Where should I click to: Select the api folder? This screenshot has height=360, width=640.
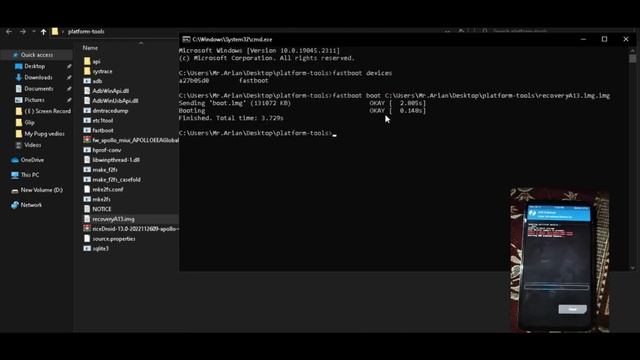[96, 62]
